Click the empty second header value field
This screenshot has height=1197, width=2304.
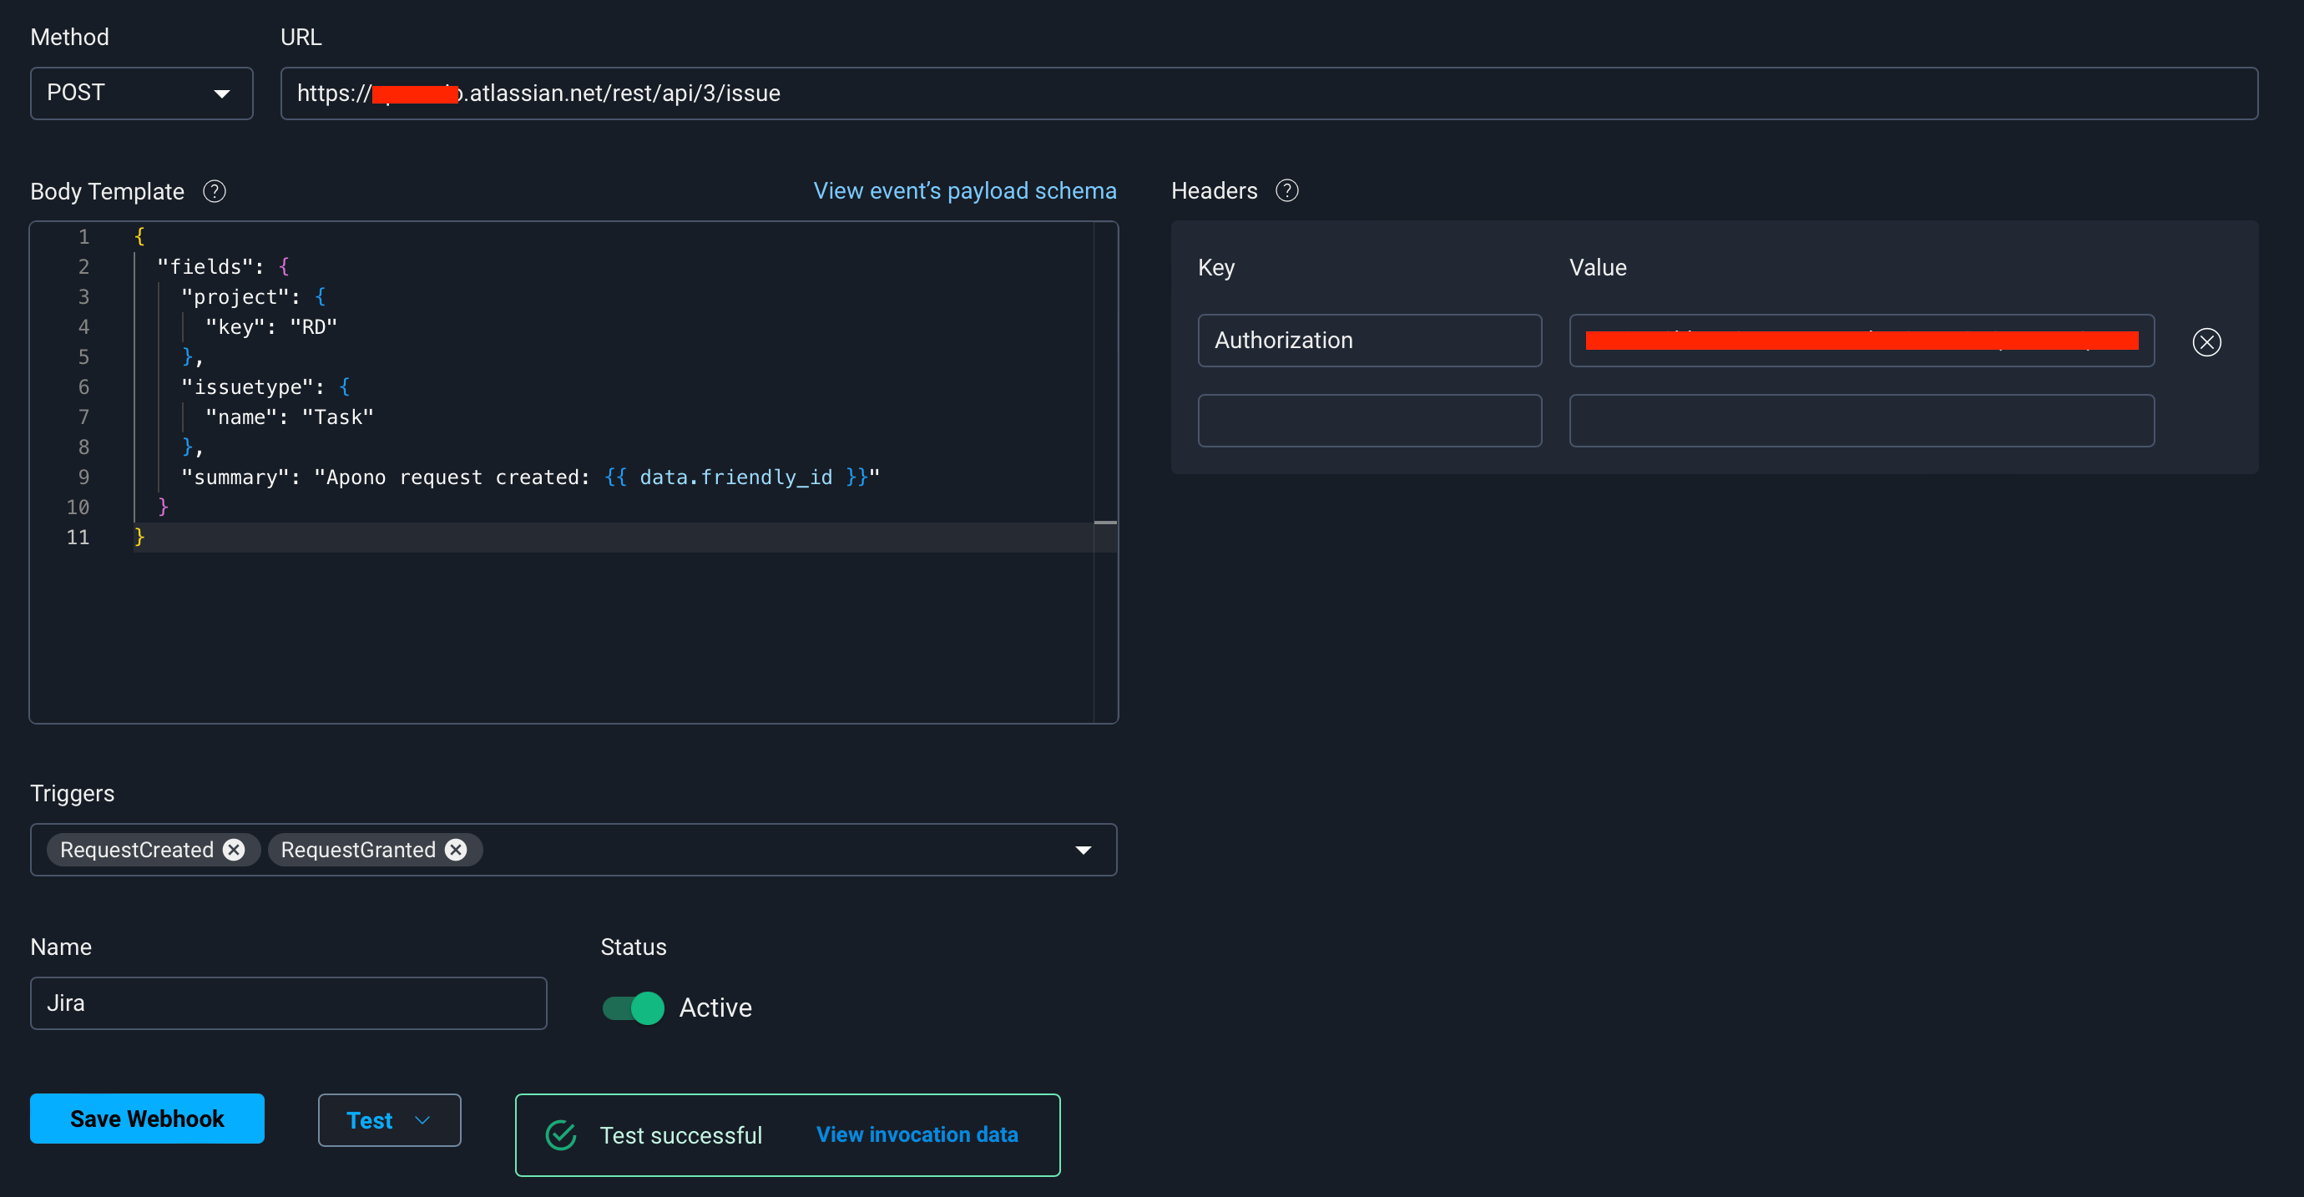tap(1860, 420)
